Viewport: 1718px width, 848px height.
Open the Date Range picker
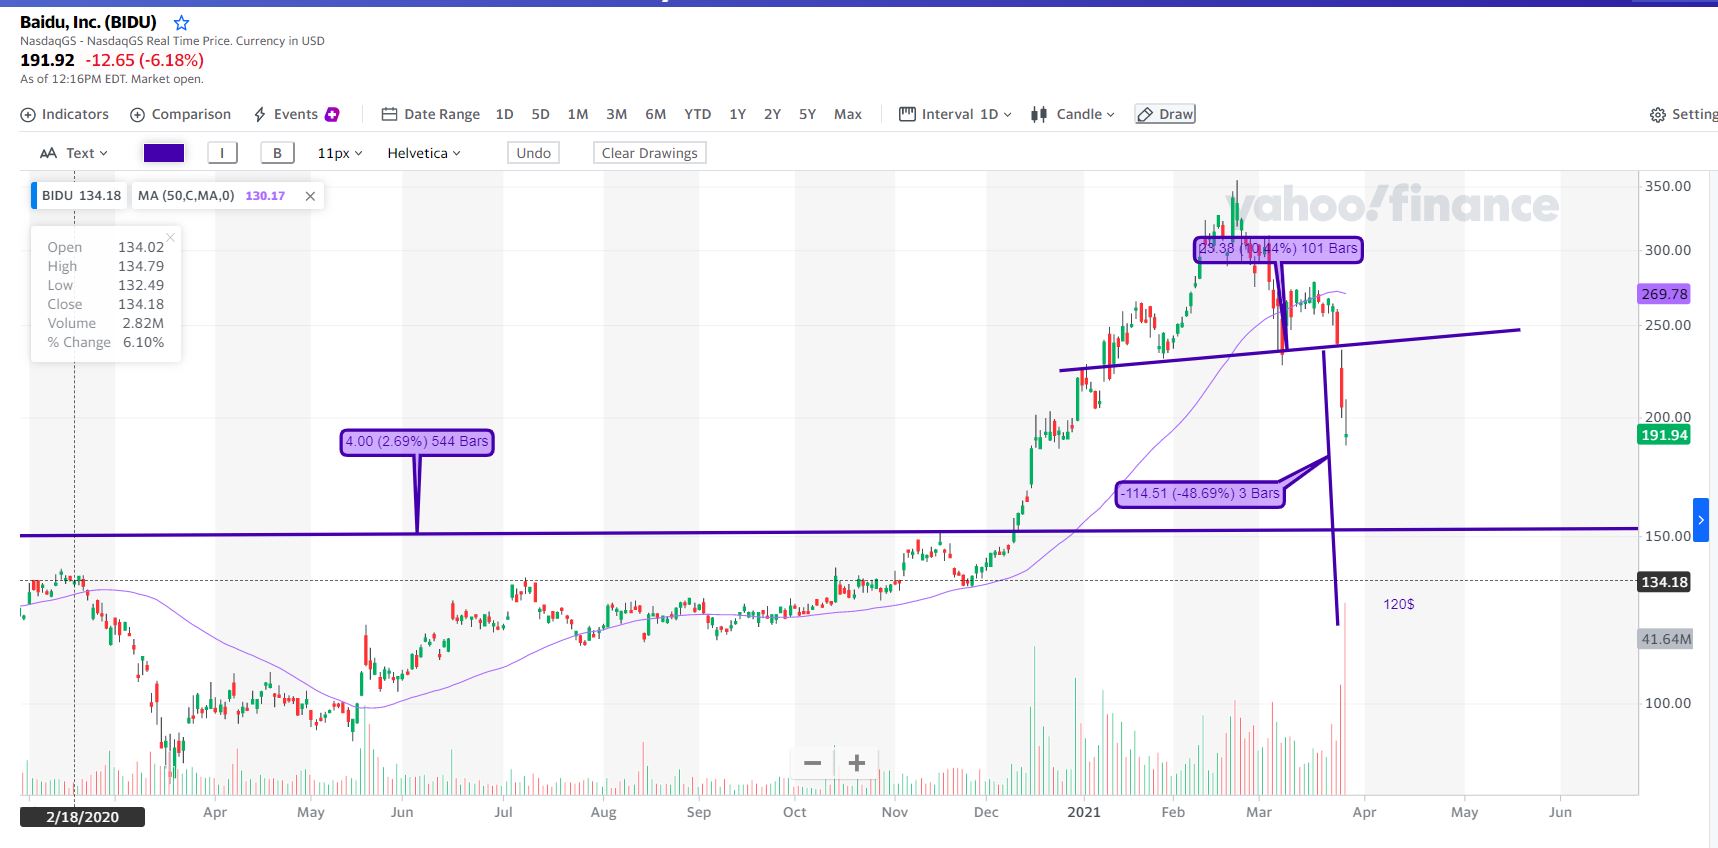431,114
